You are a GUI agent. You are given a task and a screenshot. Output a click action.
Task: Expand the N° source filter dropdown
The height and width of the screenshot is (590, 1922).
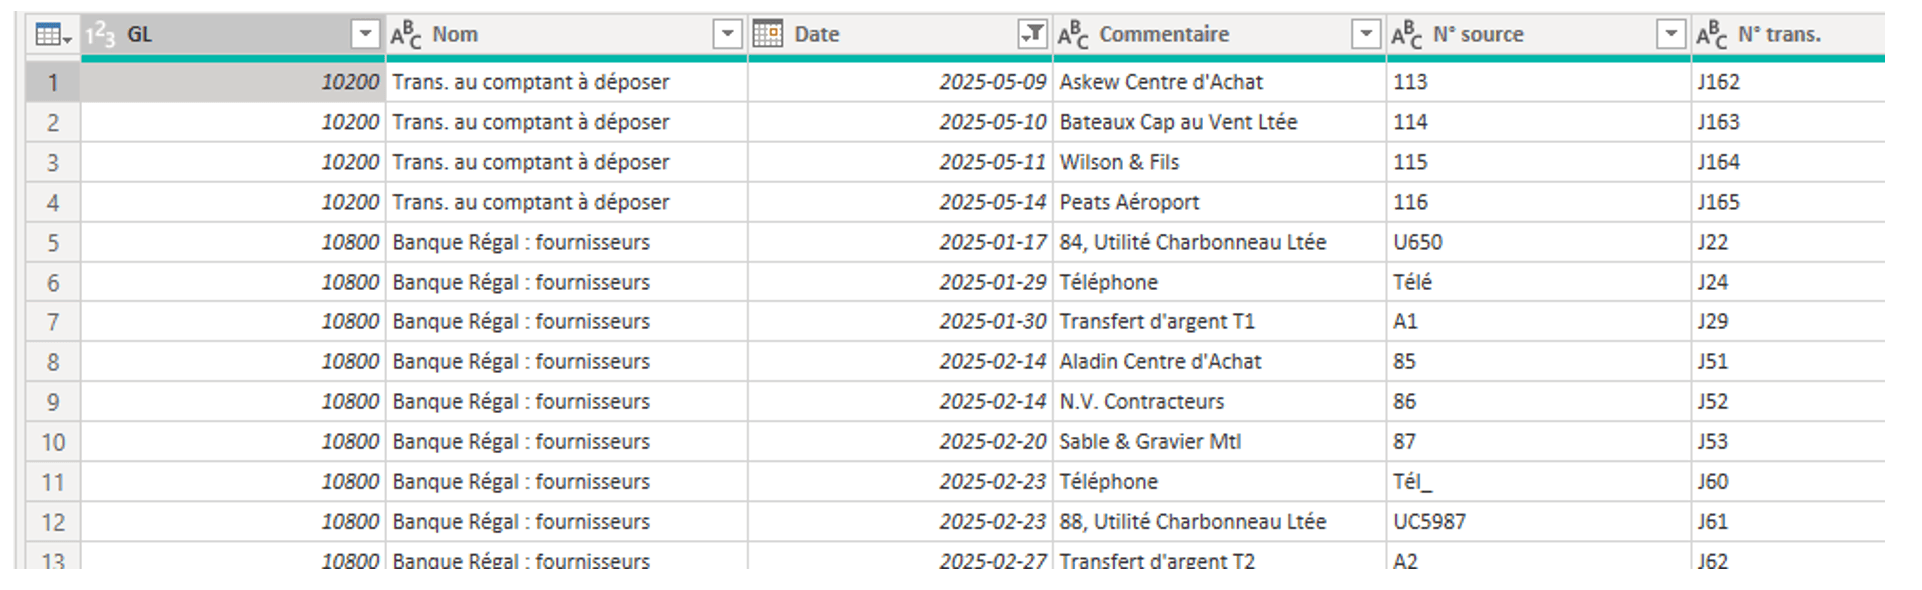tap(1670, 35)
